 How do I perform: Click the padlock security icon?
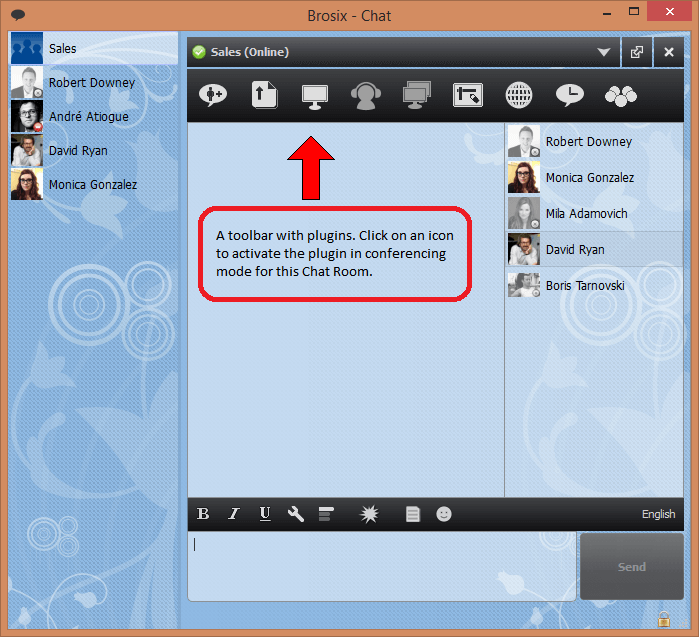(x=664, y=619)
